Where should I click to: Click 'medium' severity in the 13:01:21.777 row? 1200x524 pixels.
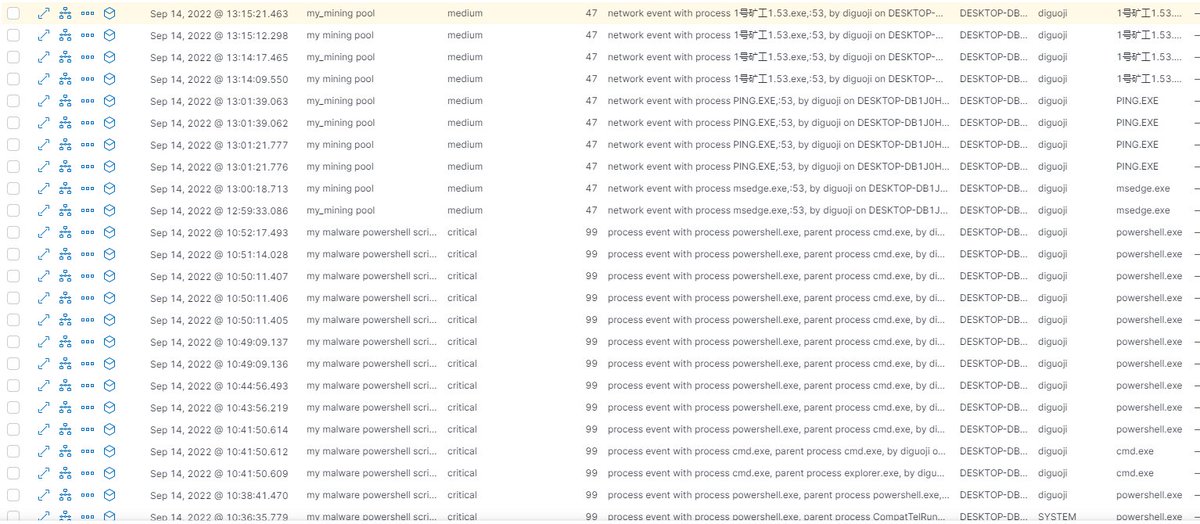pyautogui.click(x=464, y=145)
